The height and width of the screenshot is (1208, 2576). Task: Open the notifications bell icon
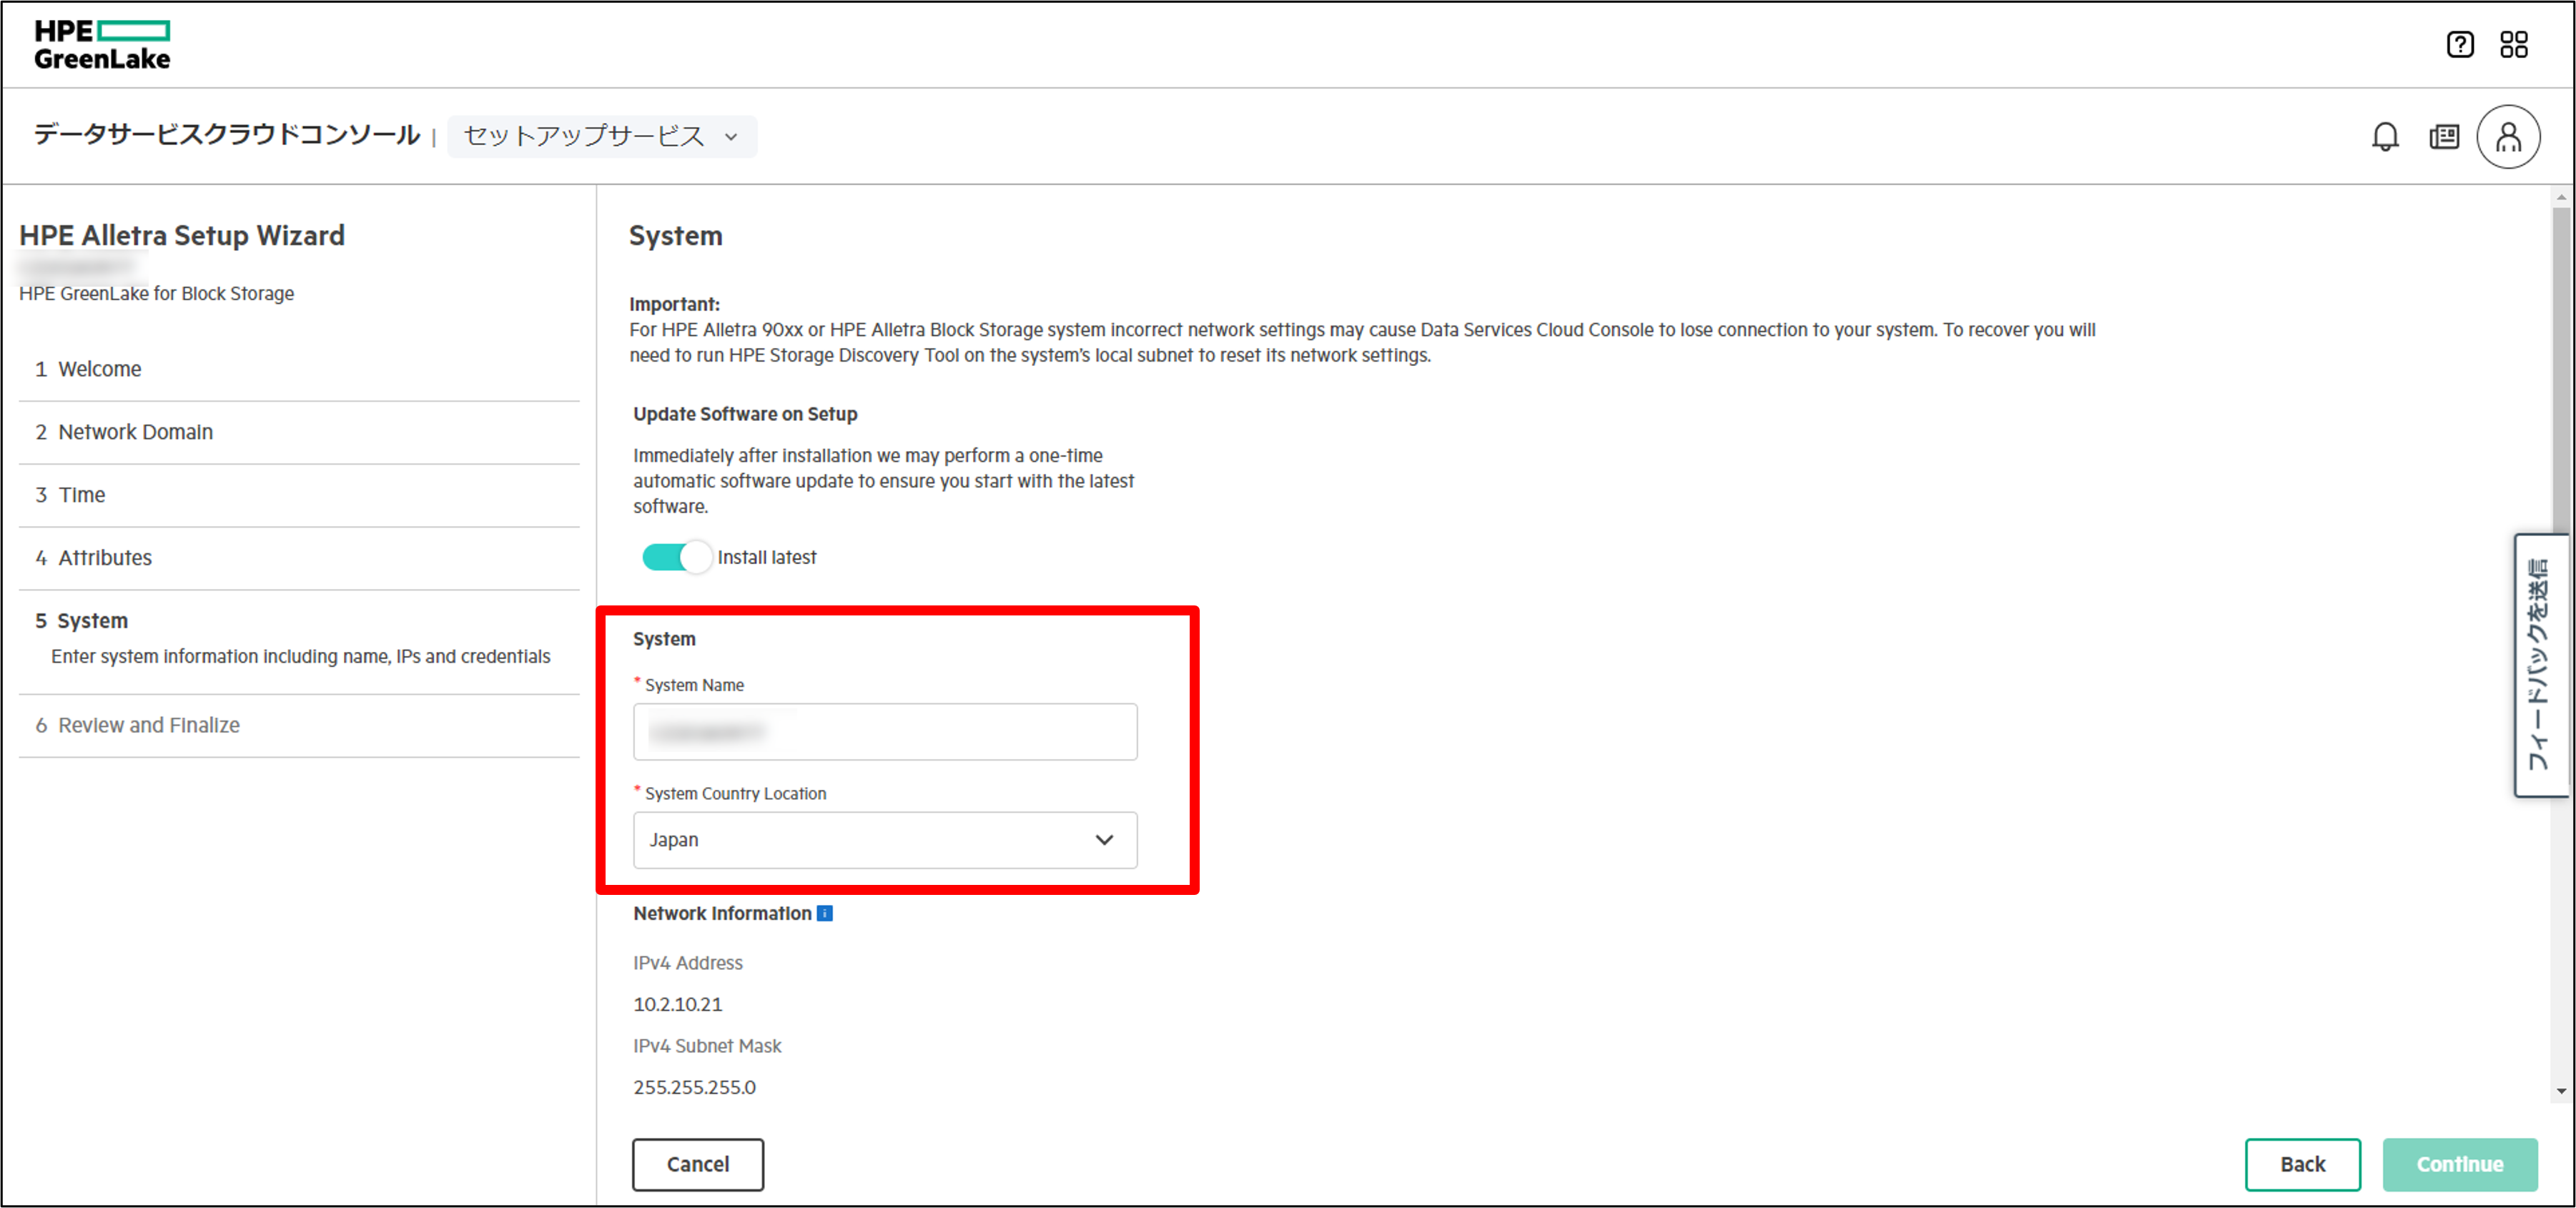pyautogui.click(x=2385, y=137)
